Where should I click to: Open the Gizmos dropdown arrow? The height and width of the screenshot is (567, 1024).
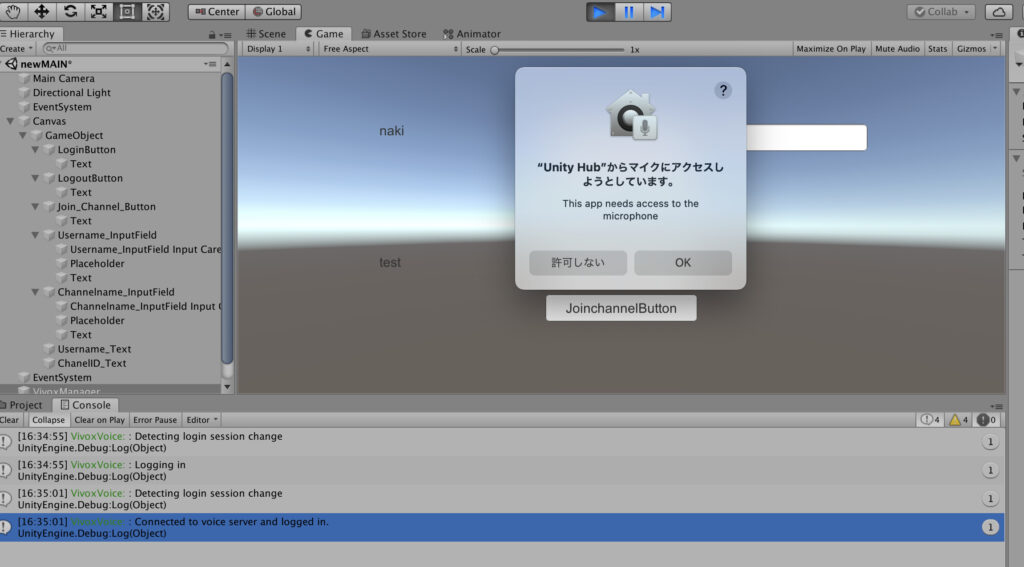(x=995, y=49)
